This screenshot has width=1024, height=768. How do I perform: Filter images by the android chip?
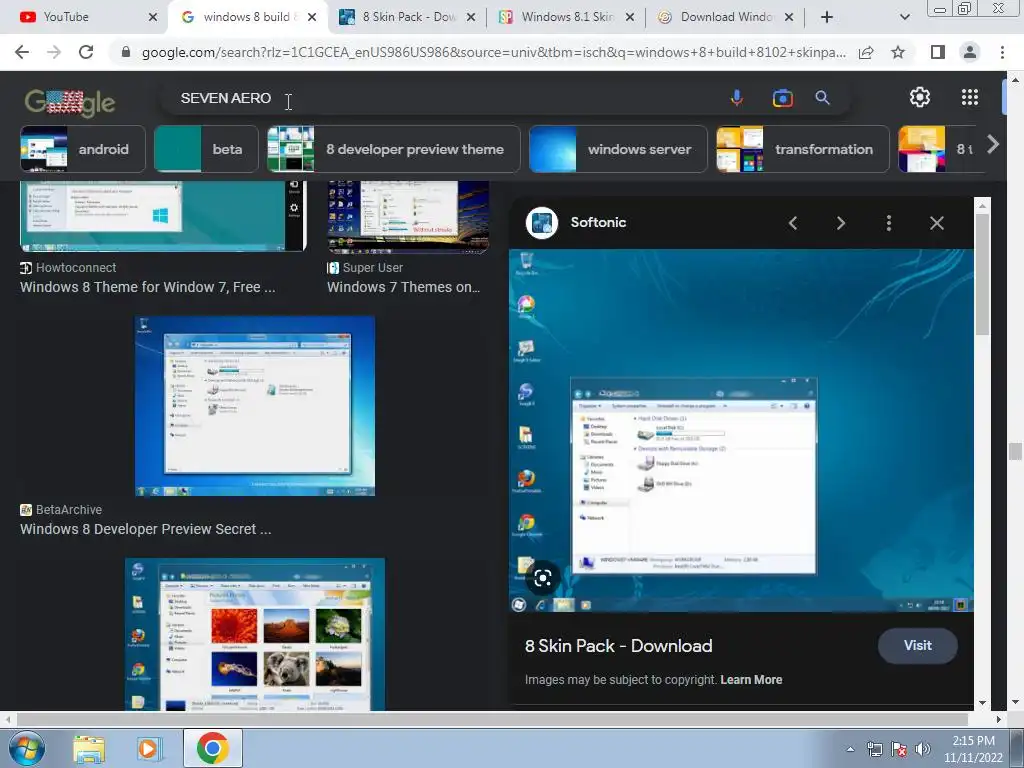(83, 149)
